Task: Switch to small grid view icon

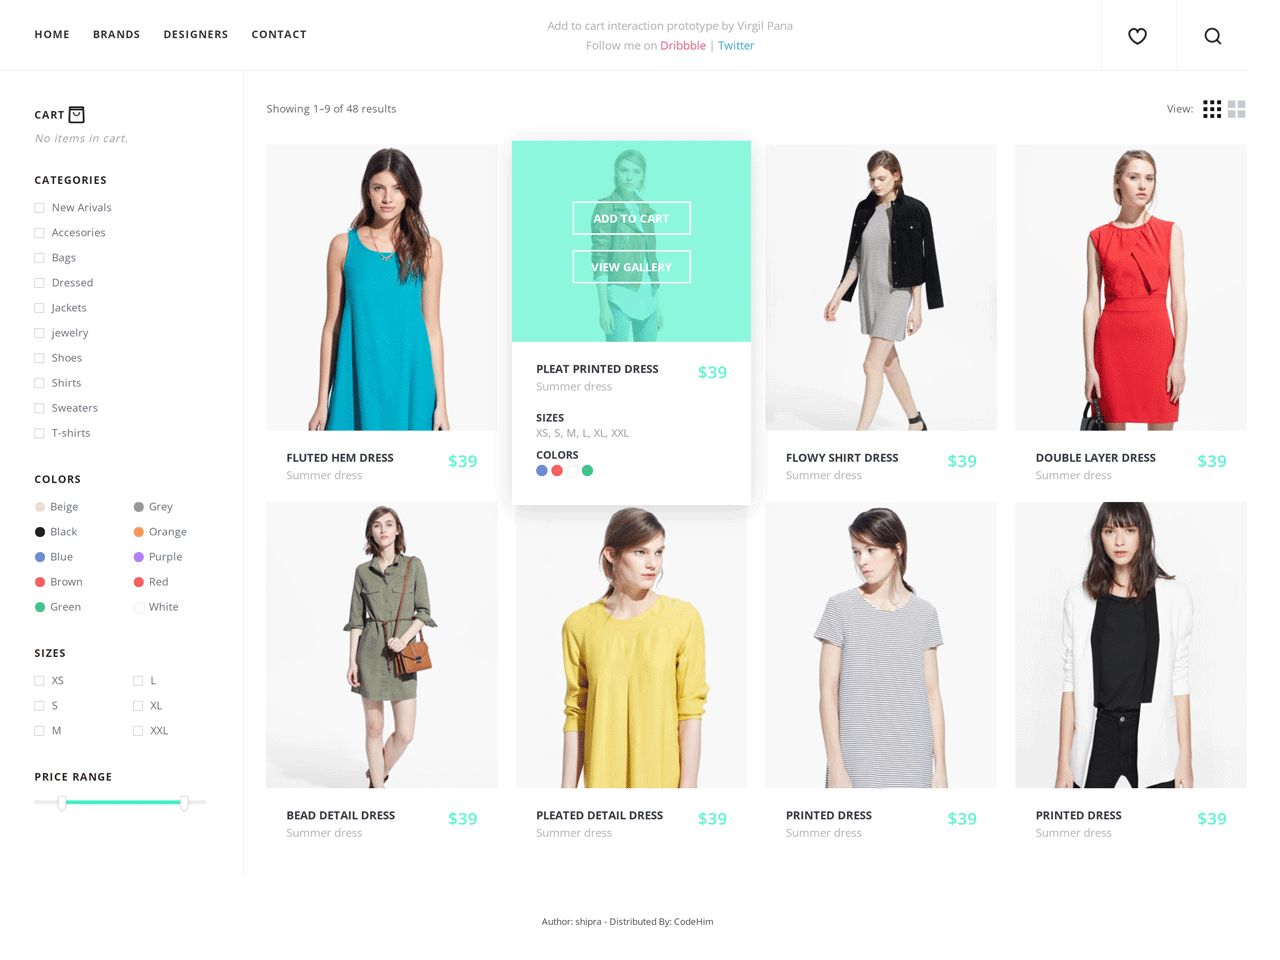Action: click(1212, 109)
